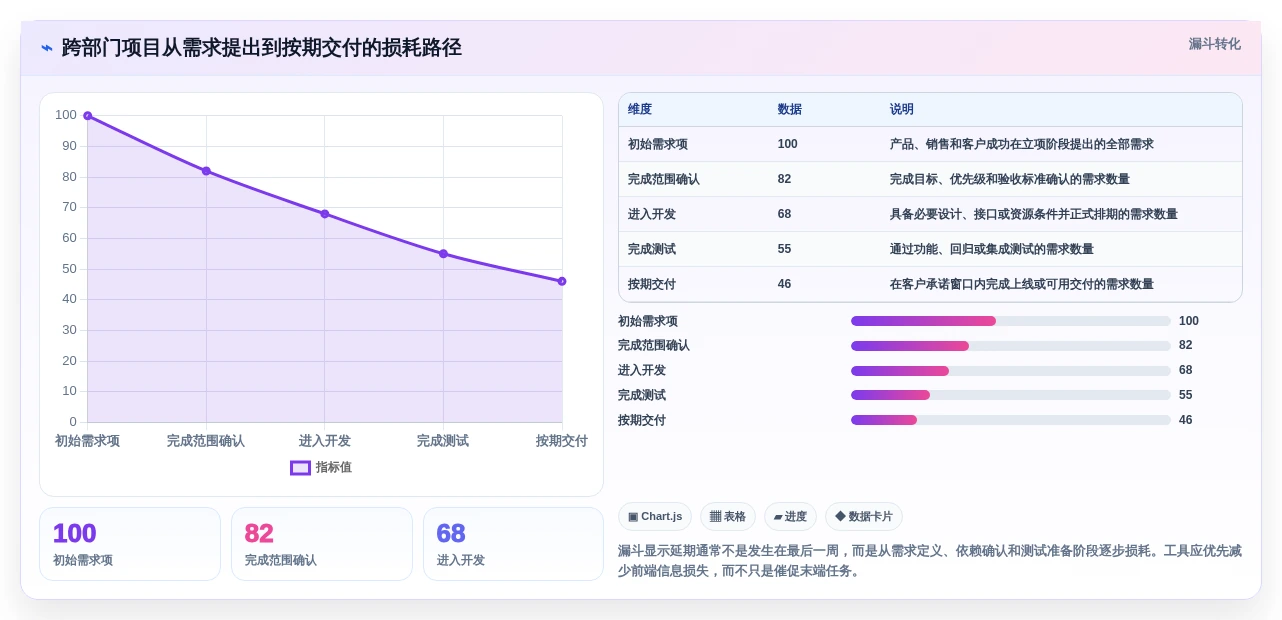Click the data card showing 82 完成范围确认
The width and height of the screenshot is (1282, 620).
322,544
